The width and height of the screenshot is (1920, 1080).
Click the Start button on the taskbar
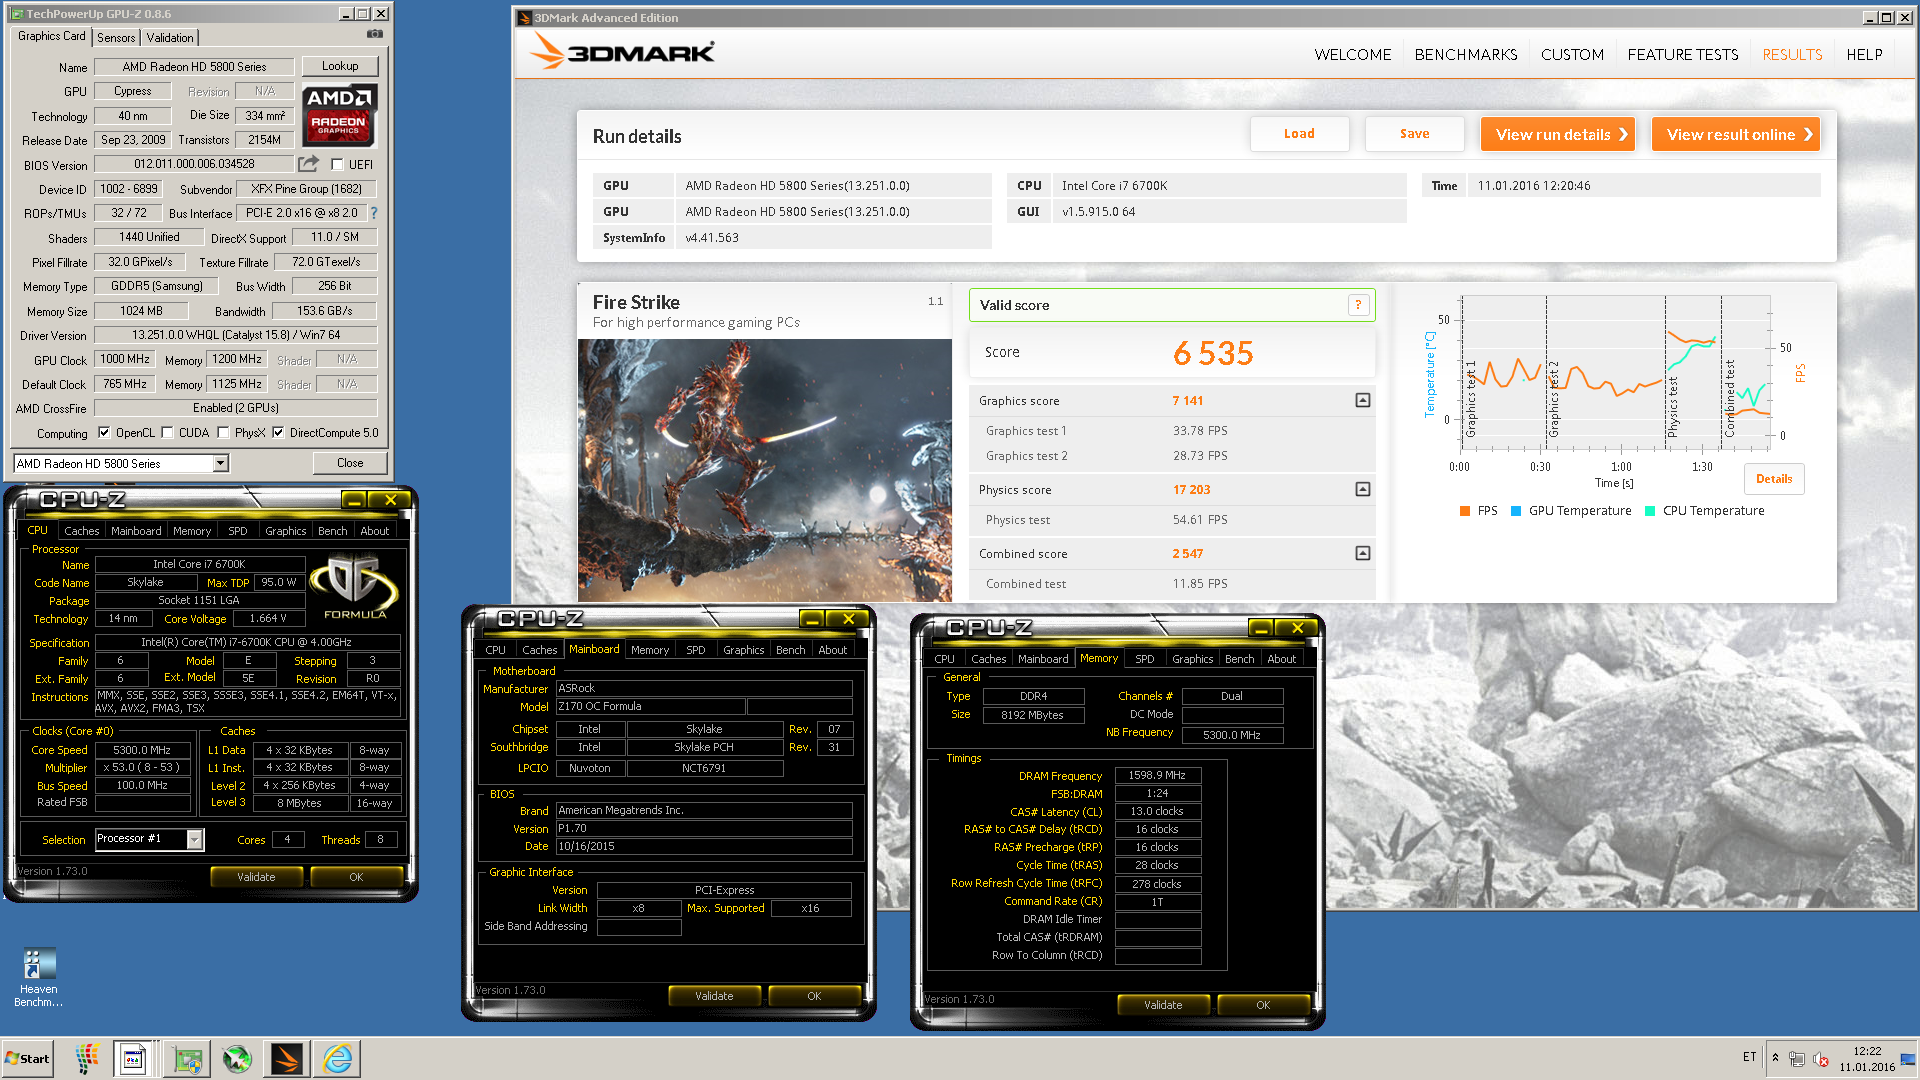28,1058
